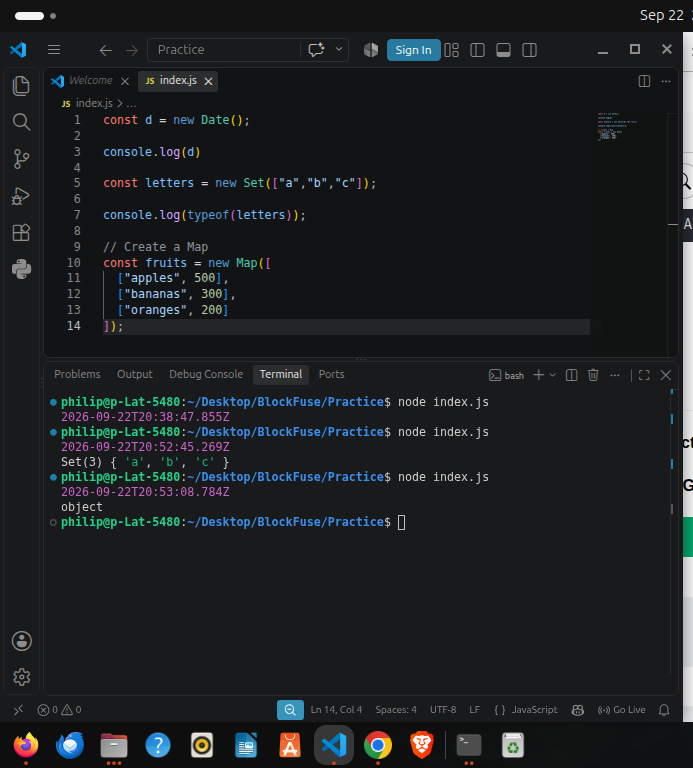Open Copilot status icon
This screenshot has width=693, height=768.
click(578, 710)
